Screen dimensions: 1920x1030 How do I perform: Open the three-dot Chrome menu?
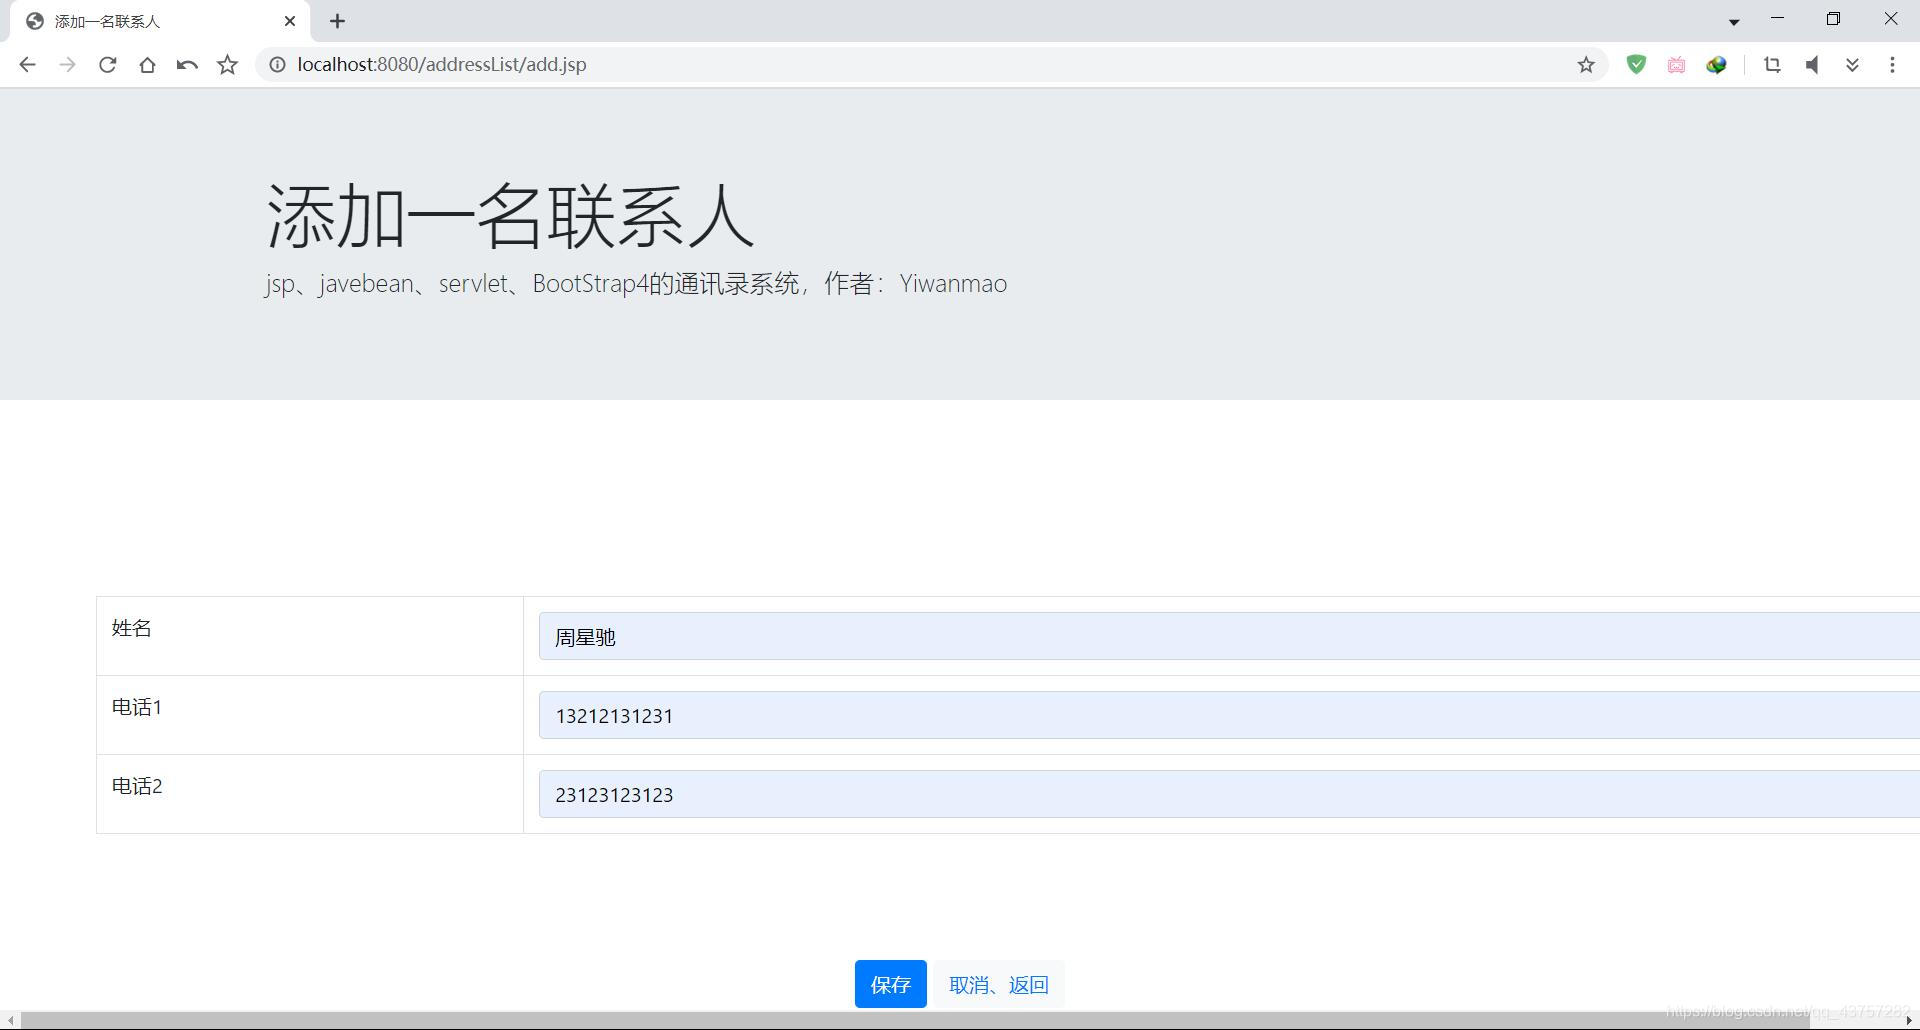click(1892, 64)
